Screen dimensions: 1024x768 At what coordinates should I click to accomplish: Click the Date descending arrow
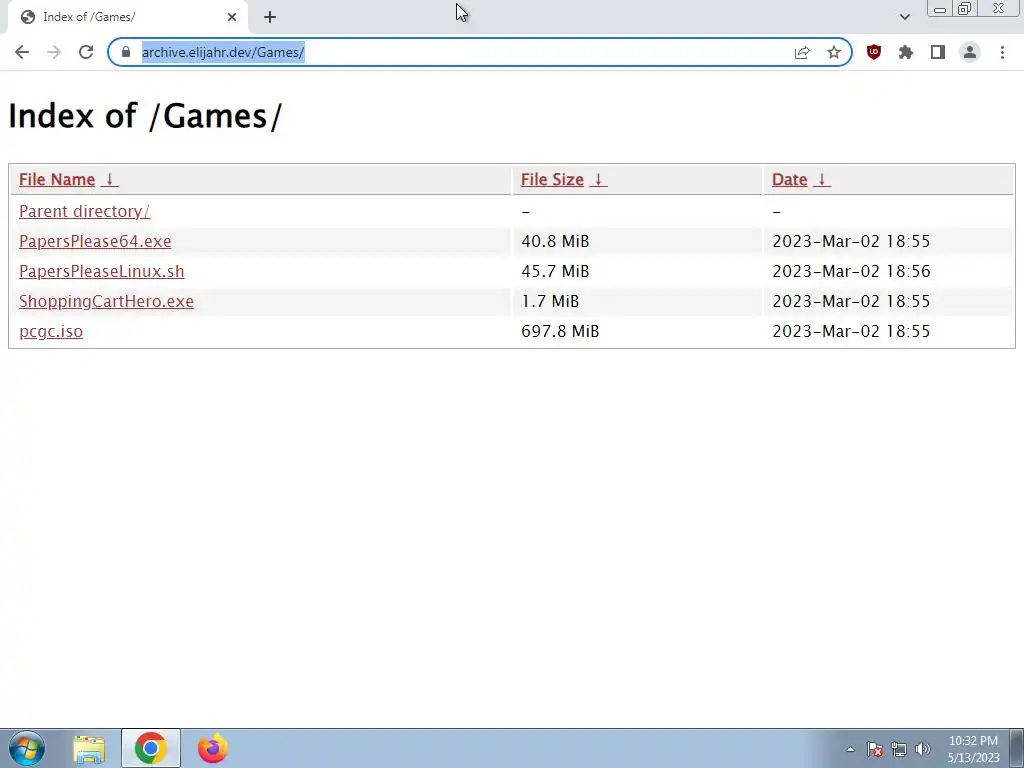click(x=822, y=180)
